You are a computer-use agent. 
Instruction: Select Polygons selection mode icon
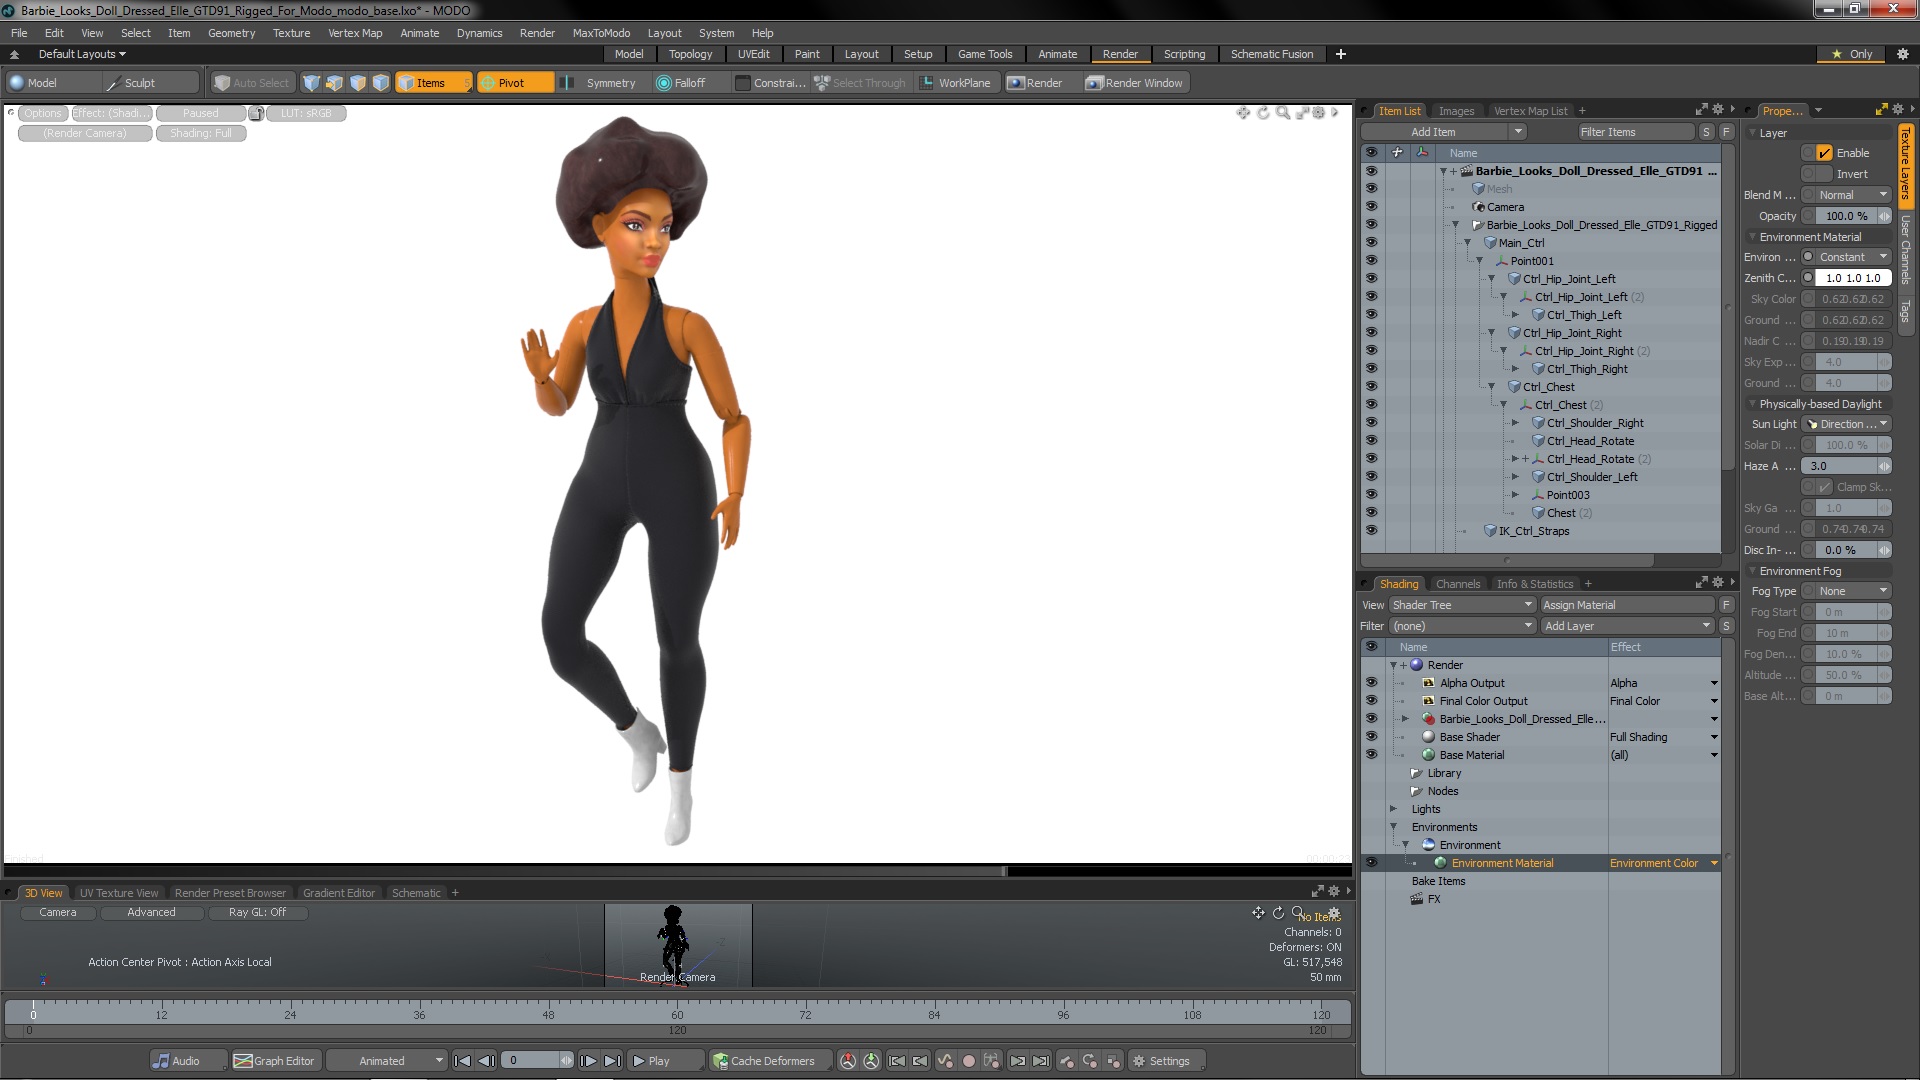coord(358,83)
